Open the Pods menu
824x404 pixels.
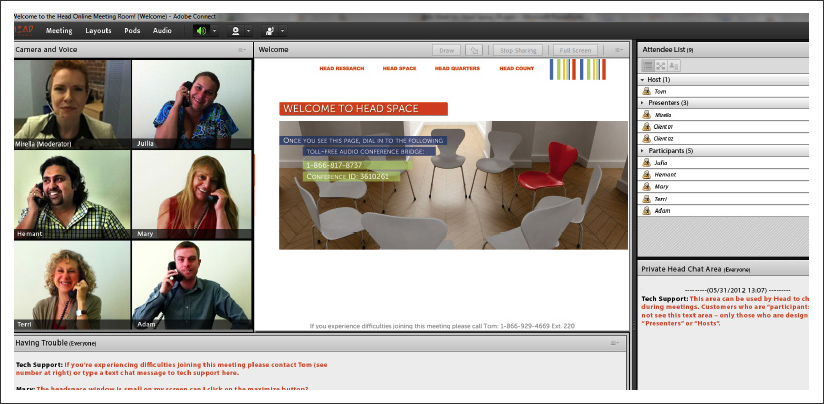pos(132,31)
